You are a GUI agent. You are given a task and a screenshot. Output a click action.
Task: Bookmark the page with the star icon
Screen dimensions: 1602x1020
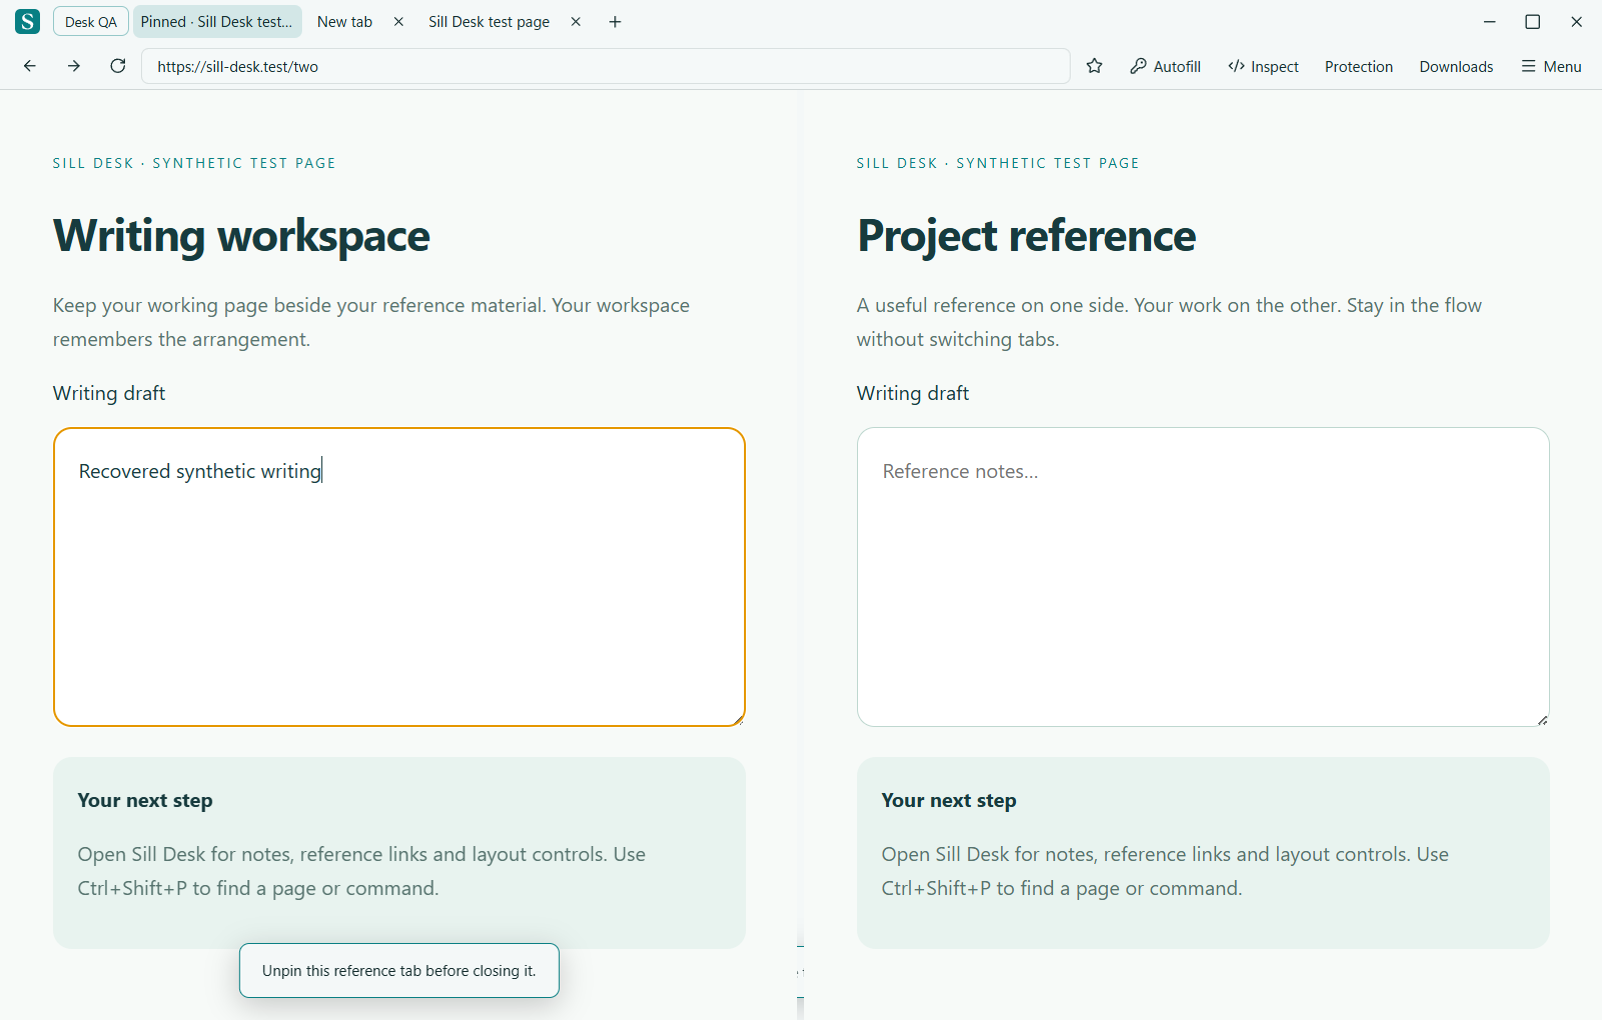[1095, 66]
